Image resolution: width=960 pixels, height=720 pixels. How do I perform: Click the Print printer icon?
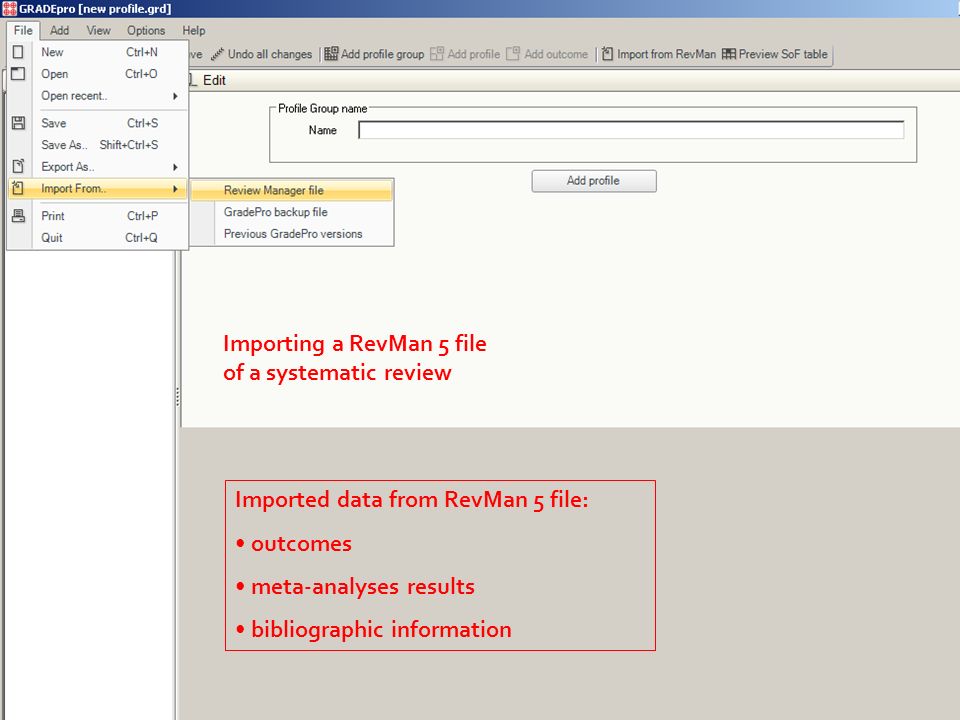18,216
